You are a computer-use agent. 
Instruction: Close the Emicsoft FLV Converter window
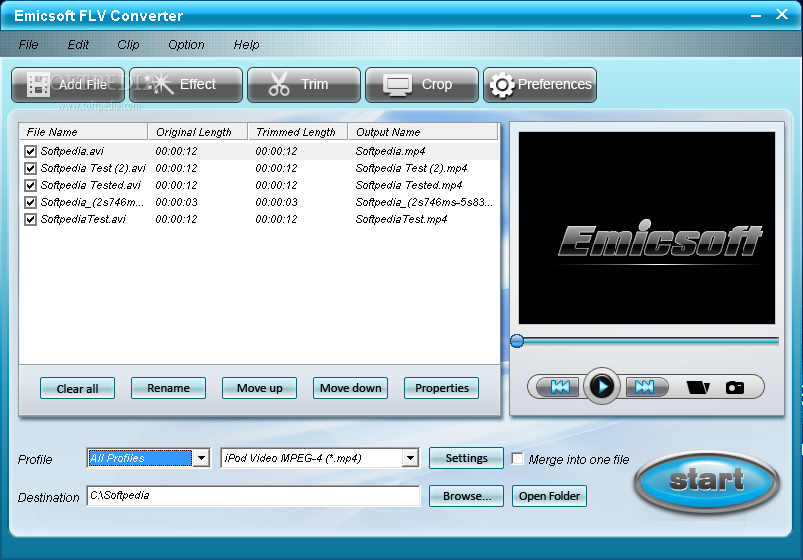781,14
